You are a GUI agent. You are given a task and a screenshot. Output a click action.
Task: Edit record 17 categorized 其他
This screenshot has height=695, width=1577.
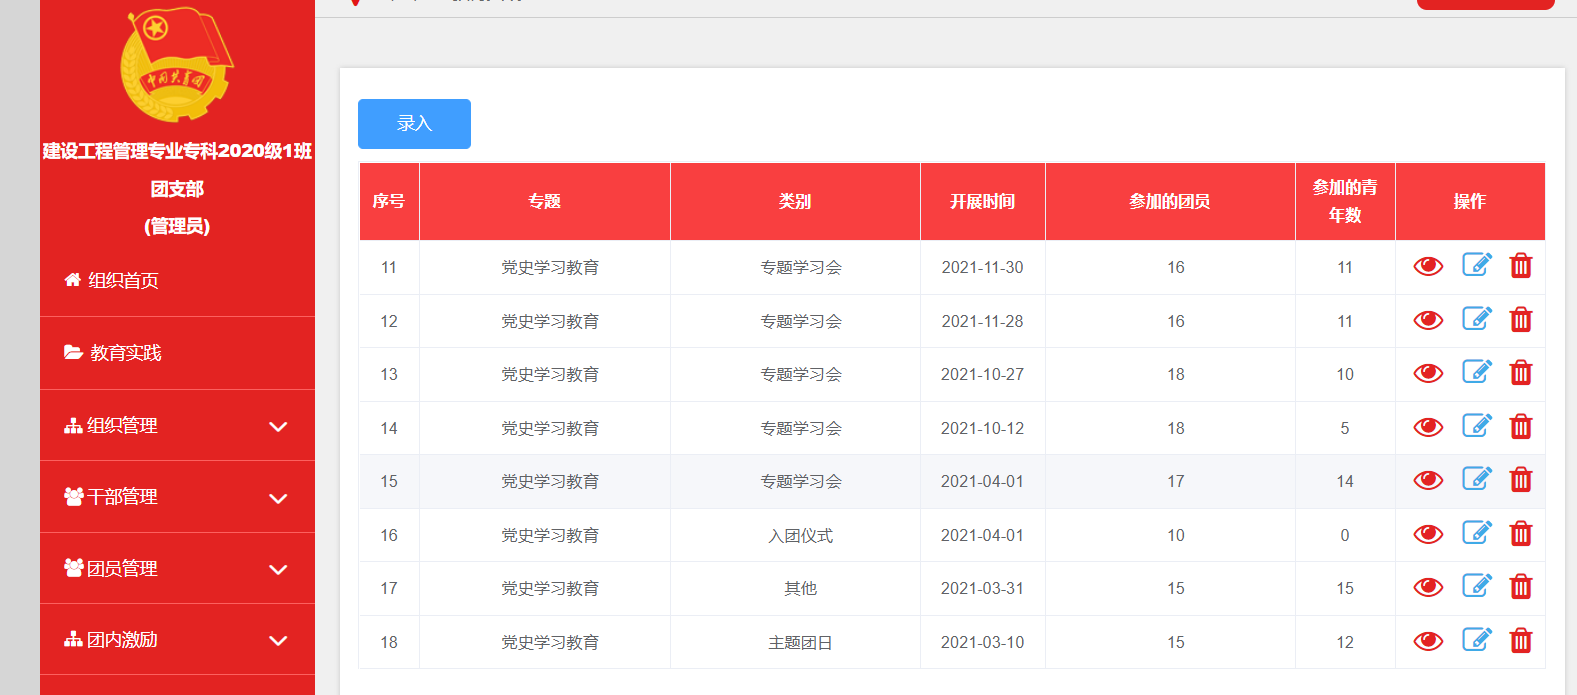coord(1476,587)
